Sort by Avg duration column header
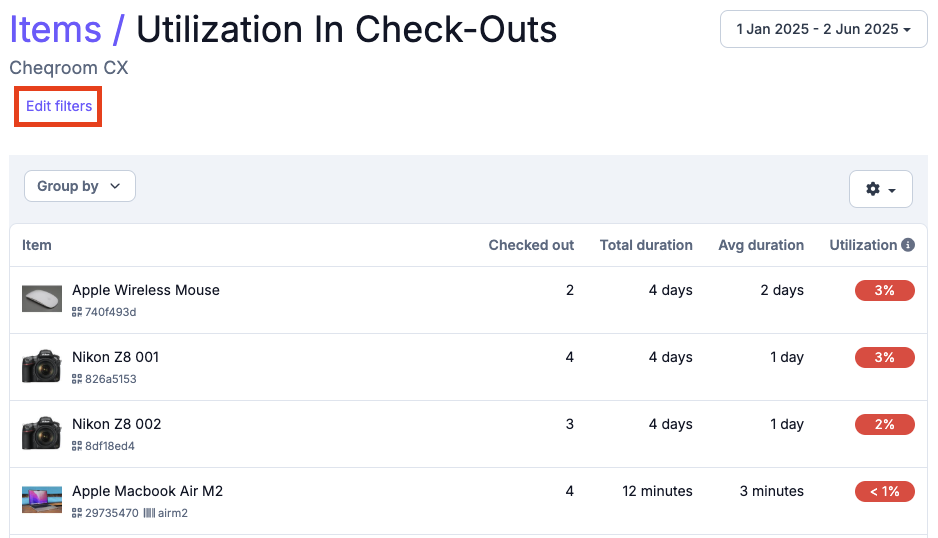This screenshot has width=938, height=538. [761, 245]
